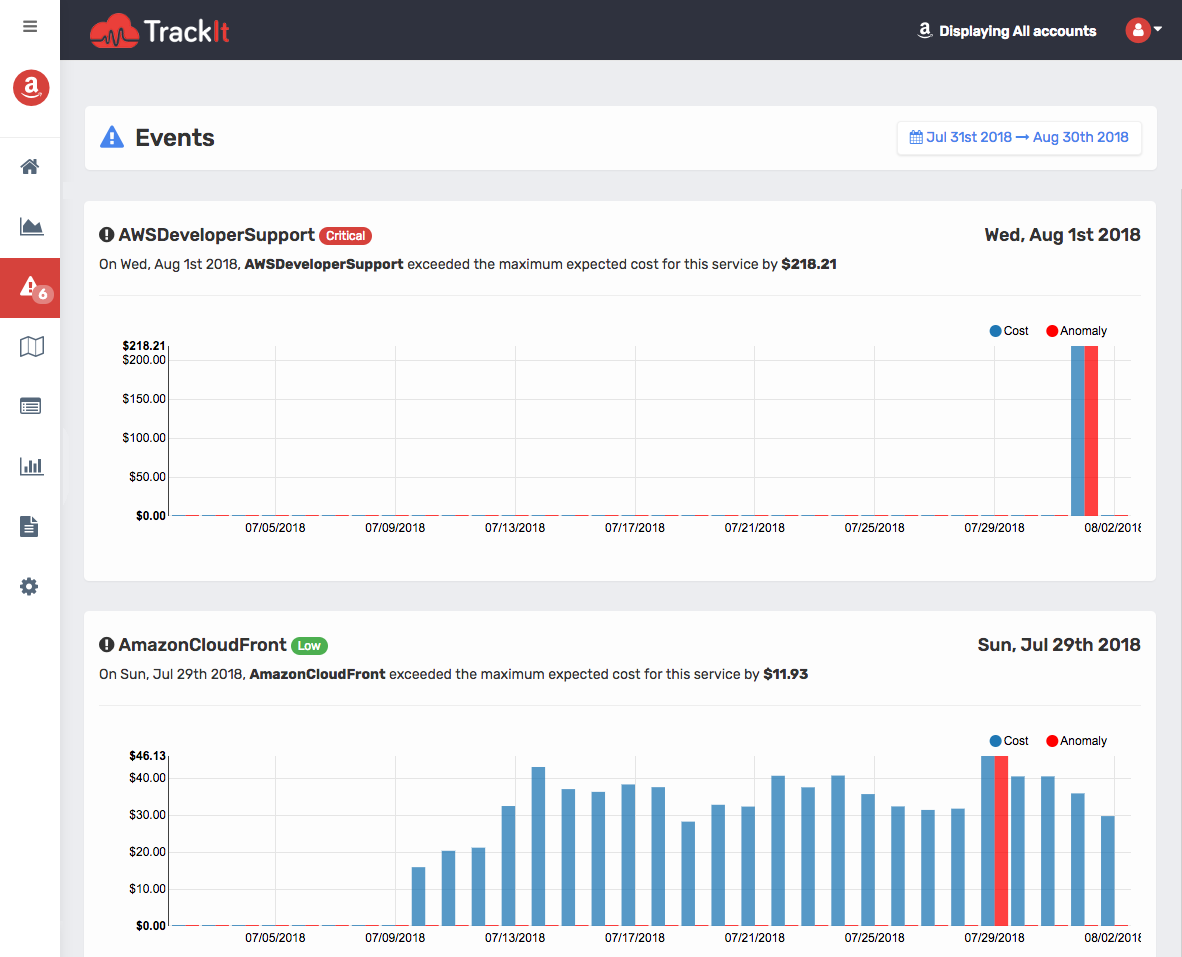Click the Wed, Aug 1st 2018 date
This screenshot has width=1182, height=957.
[1062, 235]
